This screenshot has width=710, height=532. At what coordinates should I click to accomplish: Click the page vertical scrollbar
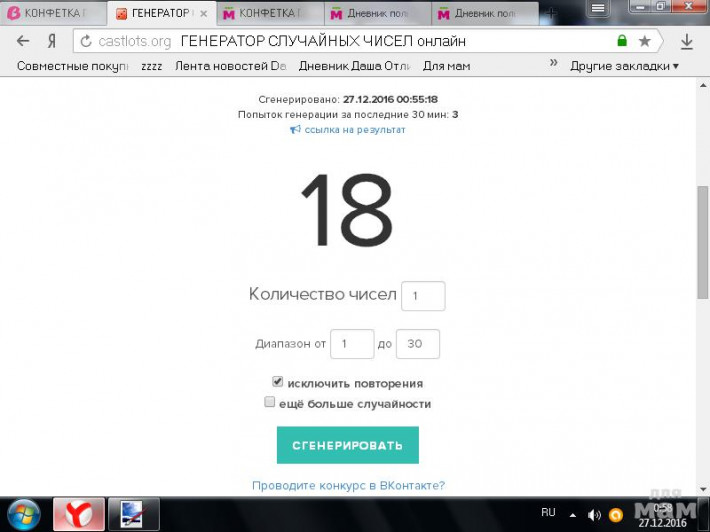tap(702, 240)
